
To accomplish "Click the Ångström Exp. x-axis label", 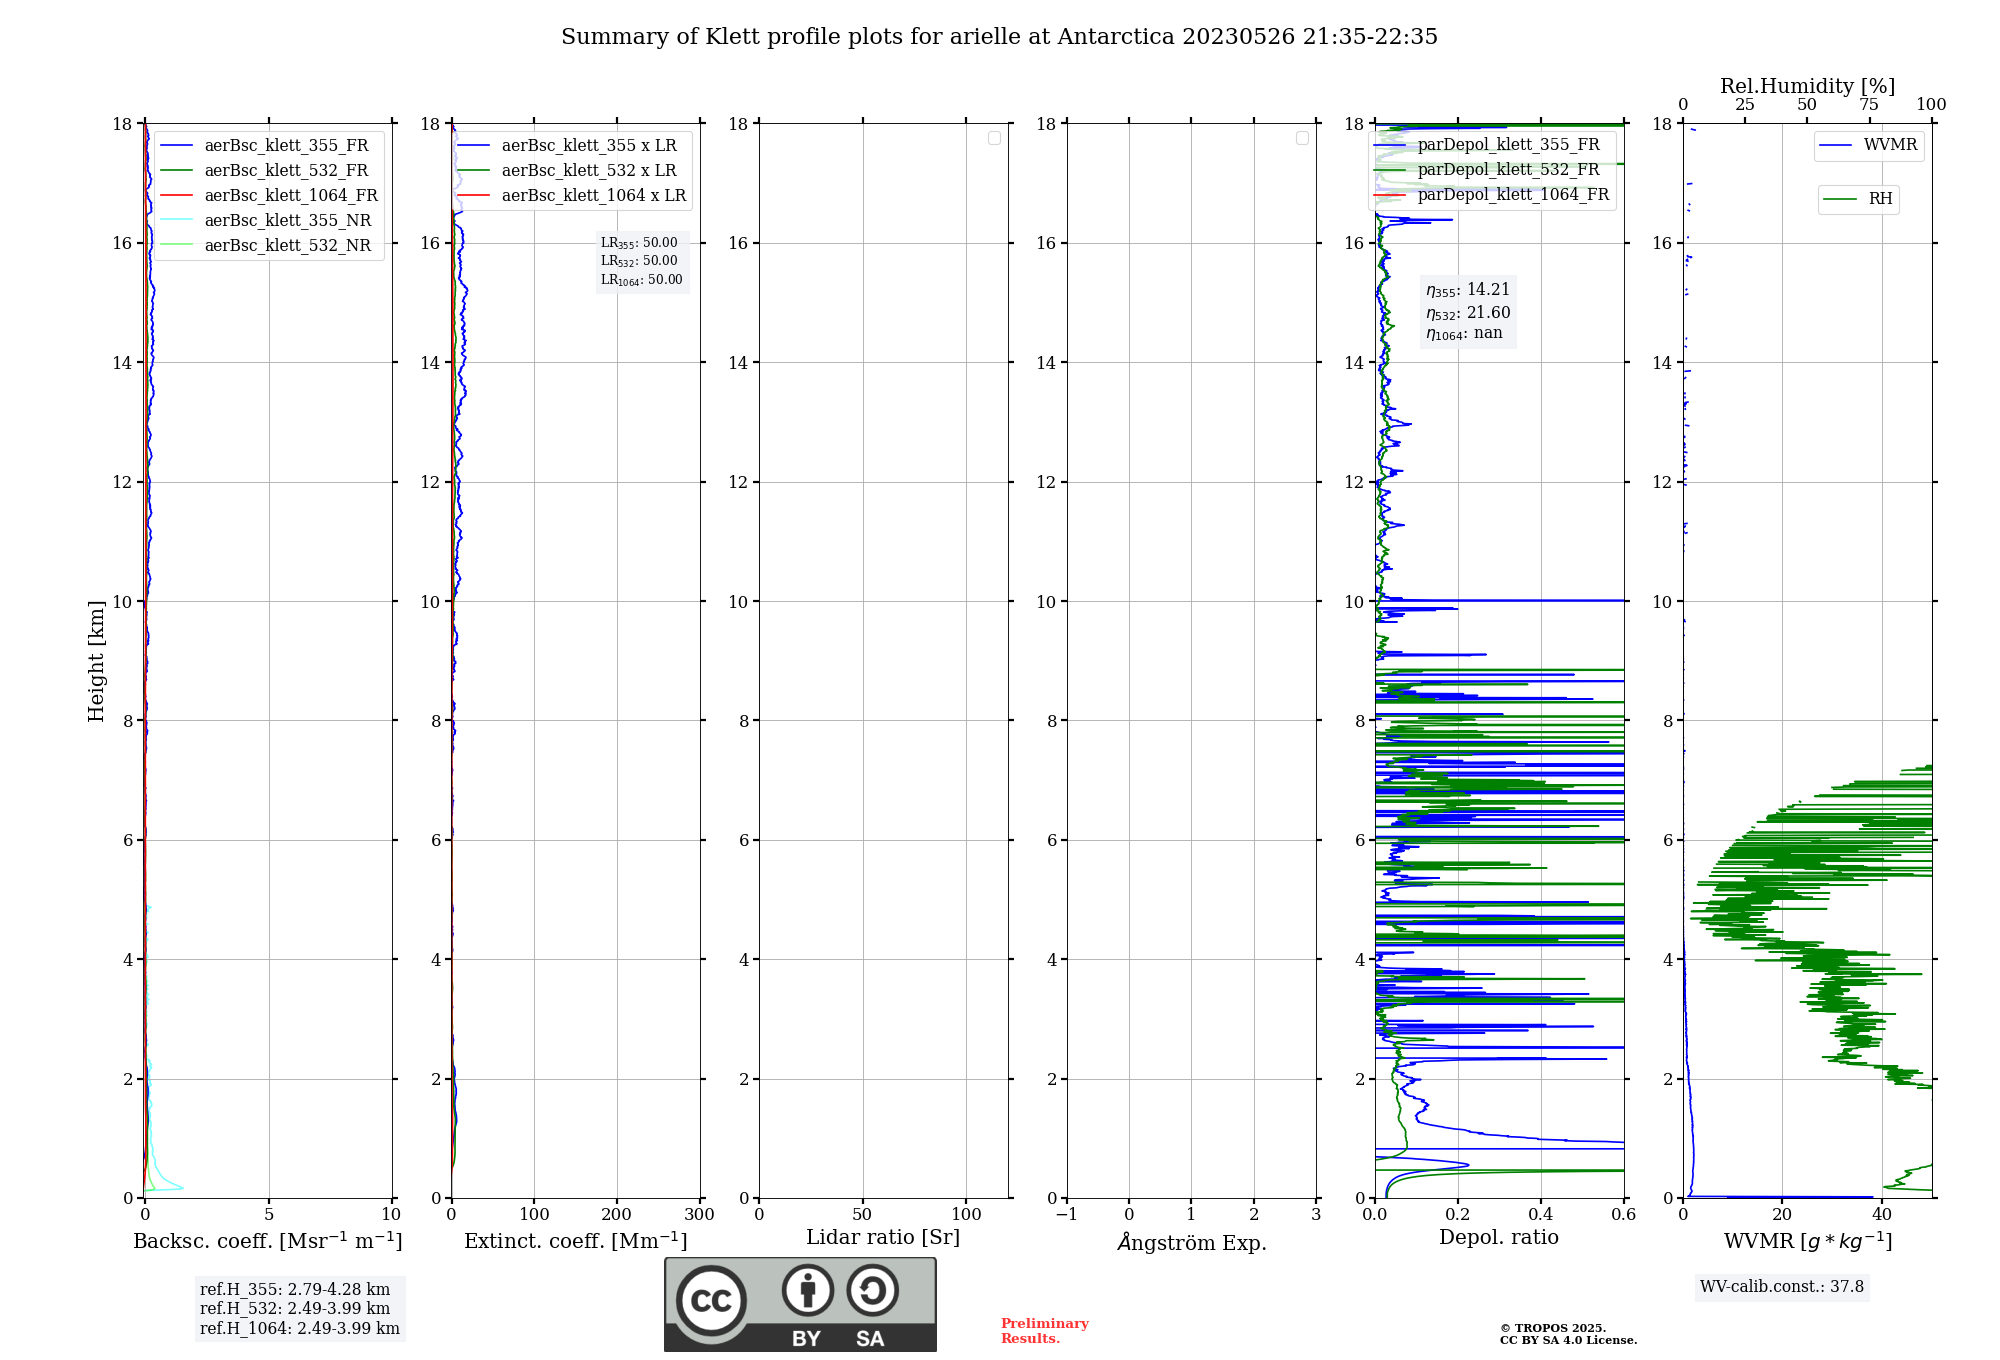I will pos(1192,1242).
